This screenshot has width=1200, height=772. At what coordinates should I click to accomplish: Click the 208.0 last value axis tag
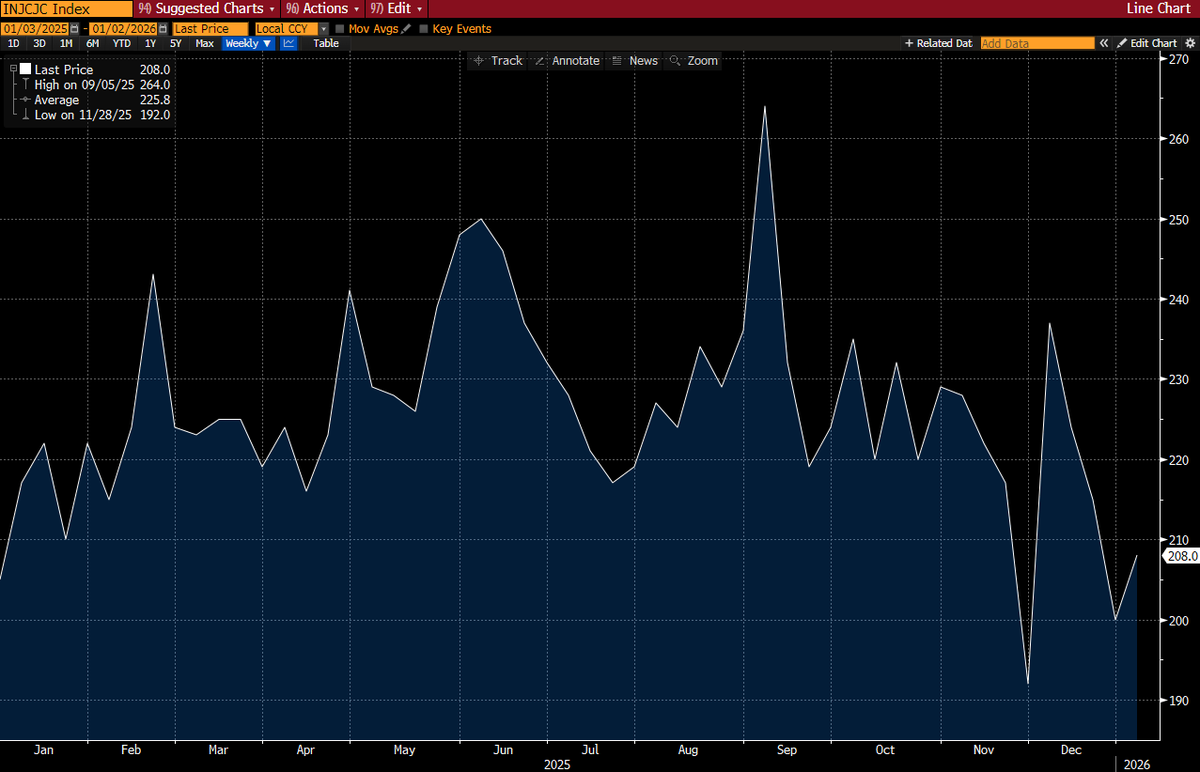click(1181, 556)
